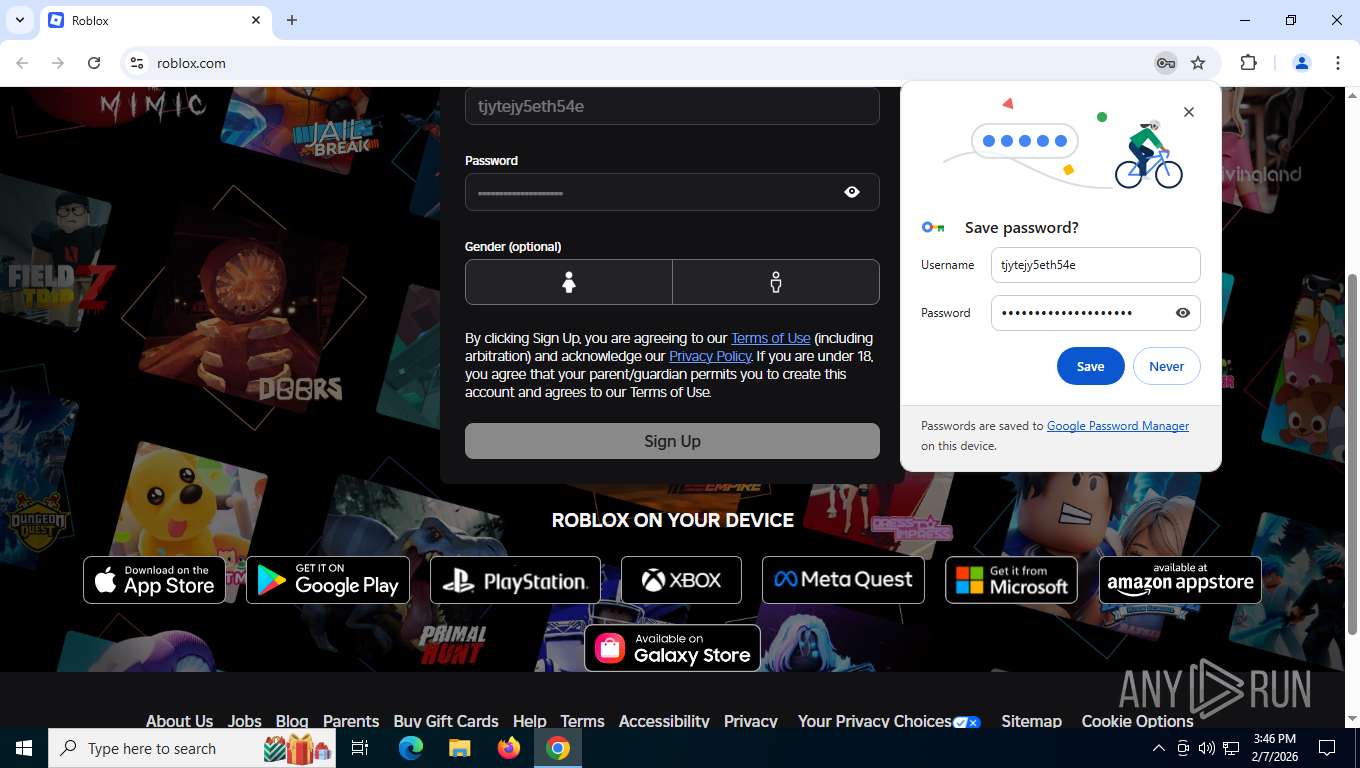Open the Meta Quest badge

tap(843, 580)
